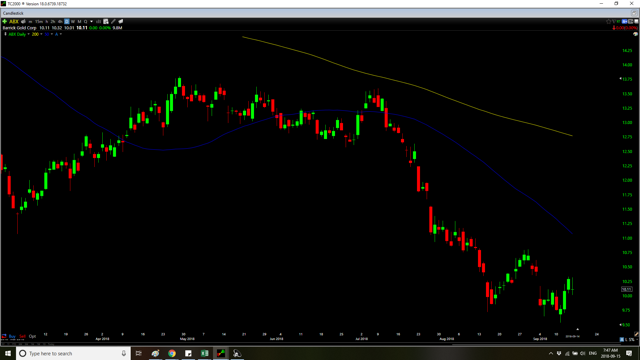Click the Buy button
Viewport: 640px width, 360px height.
12,336
